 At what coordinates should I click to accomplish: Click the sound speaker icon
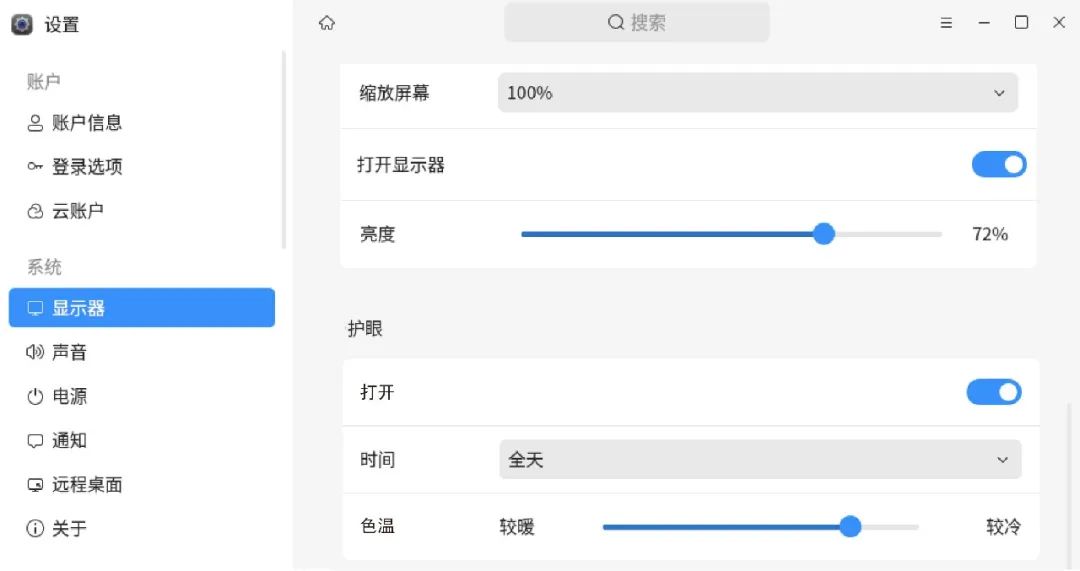[36, 352]
